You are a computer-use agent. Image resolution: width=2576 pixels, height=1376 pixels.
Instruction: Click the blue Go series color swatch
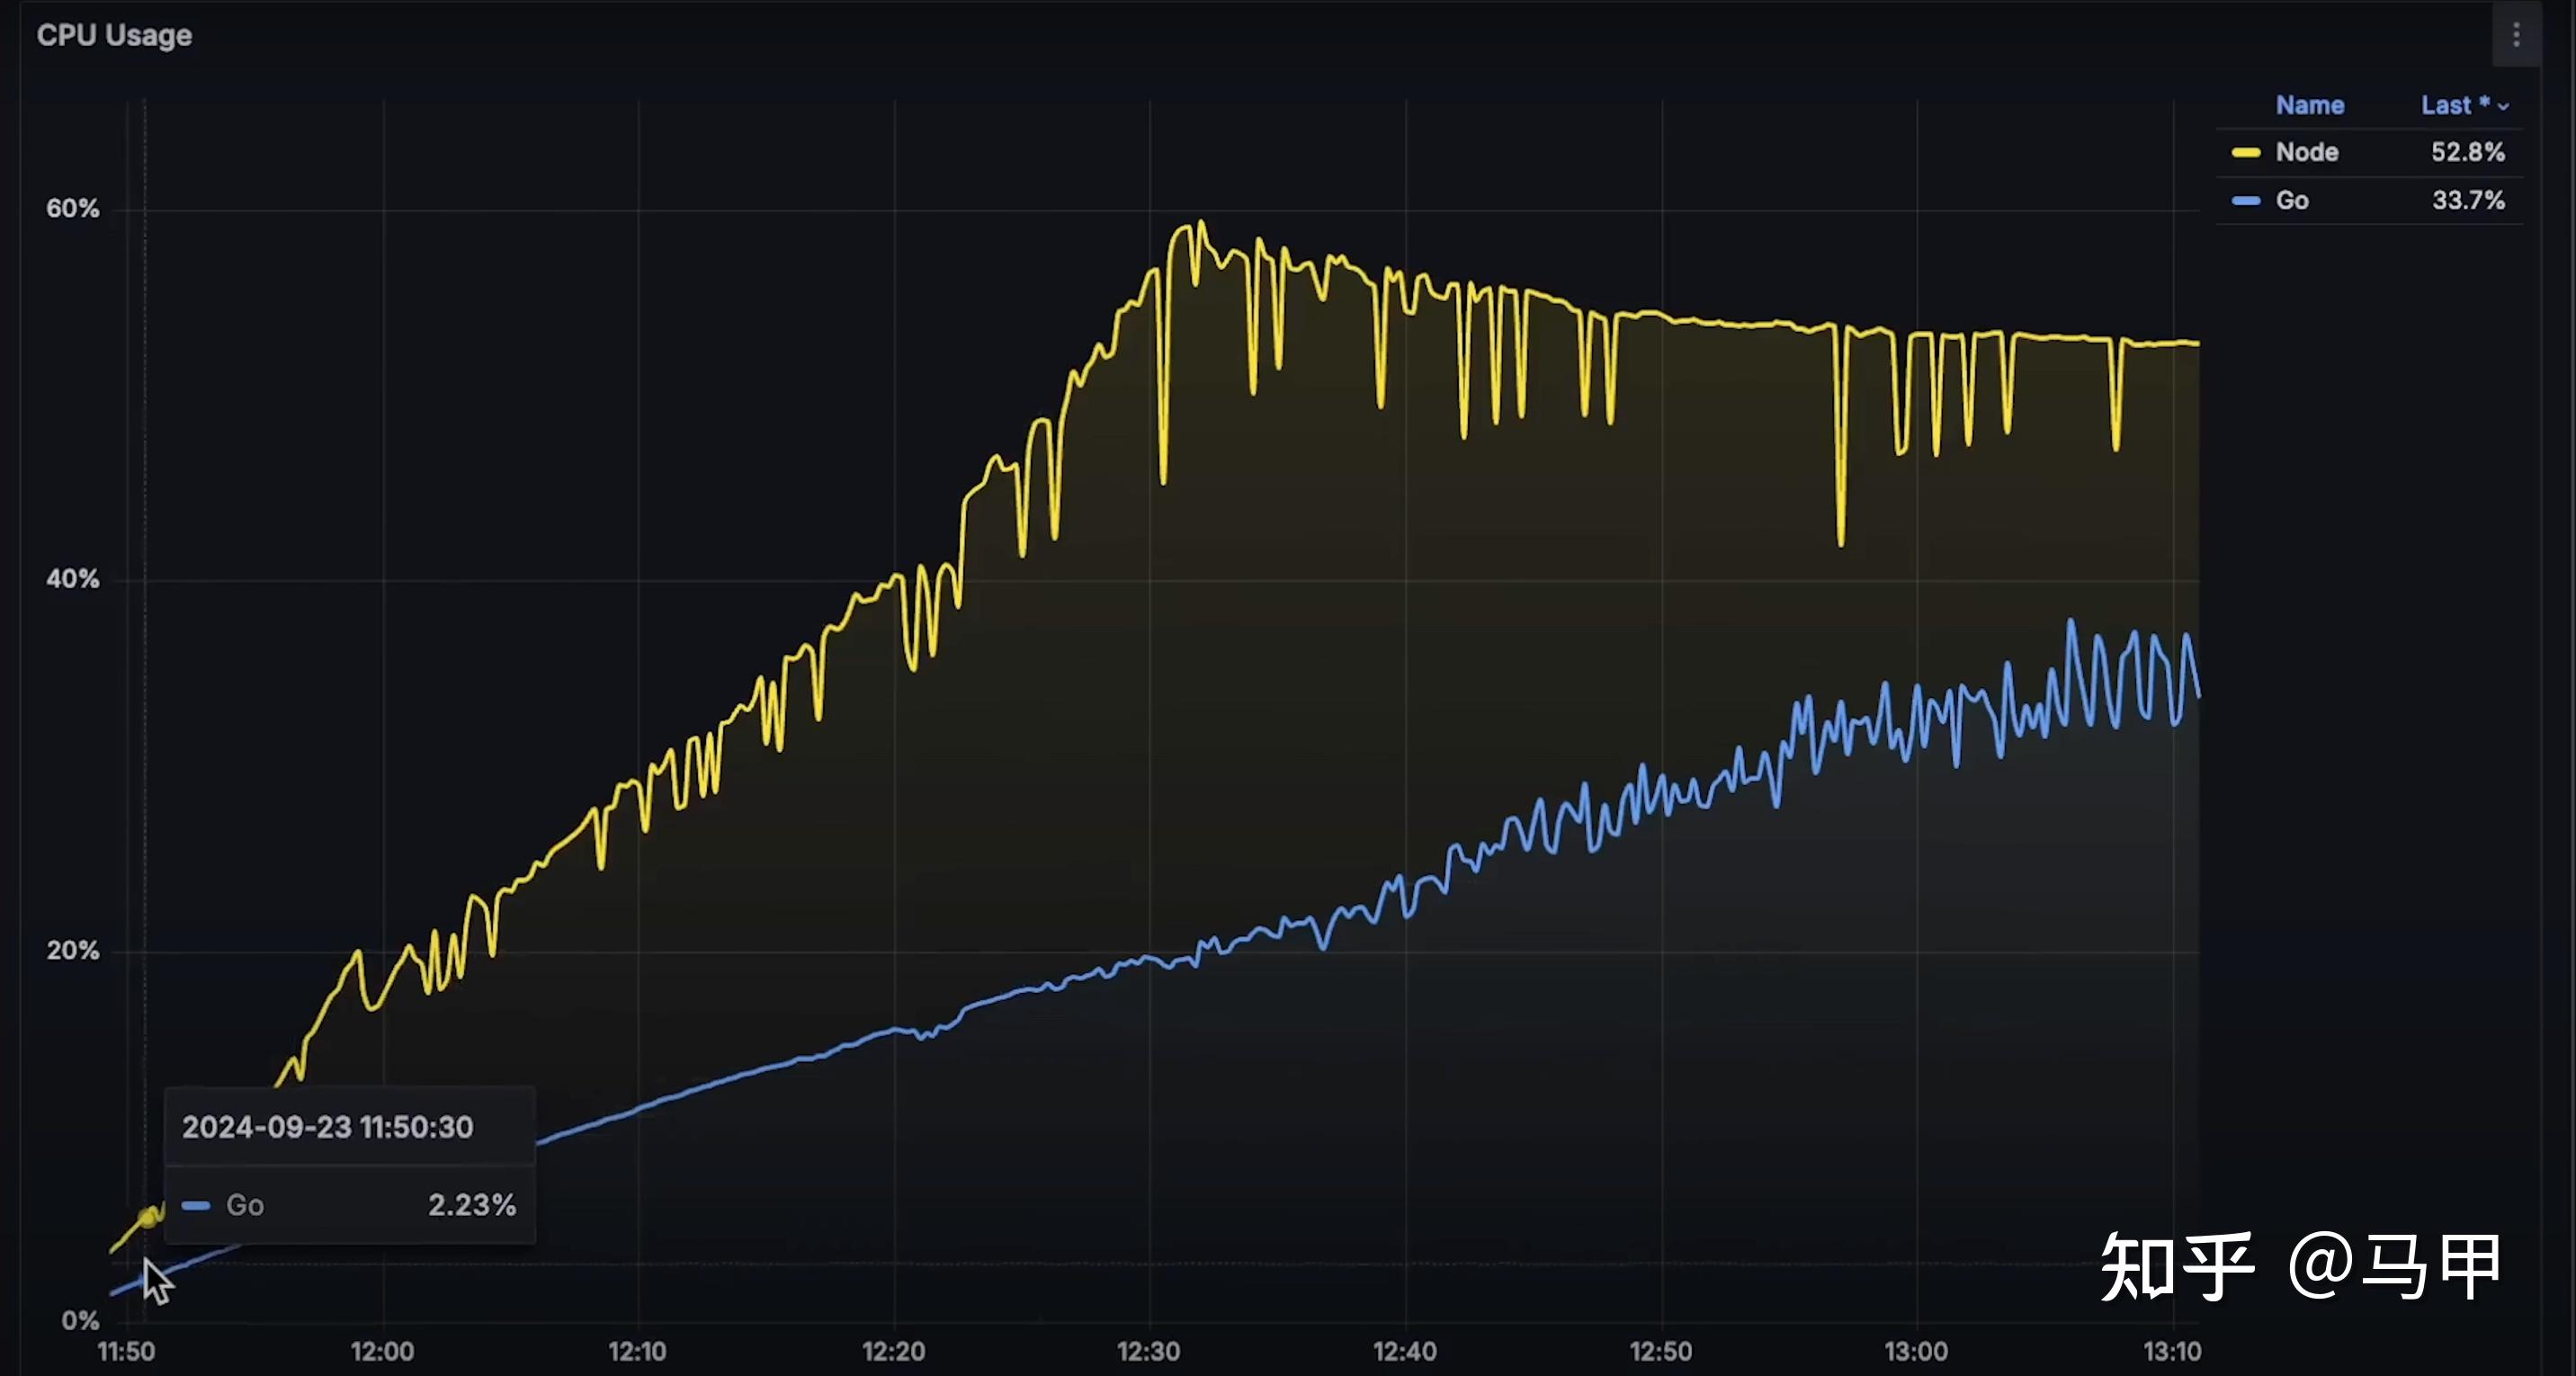coord(2245,201)
